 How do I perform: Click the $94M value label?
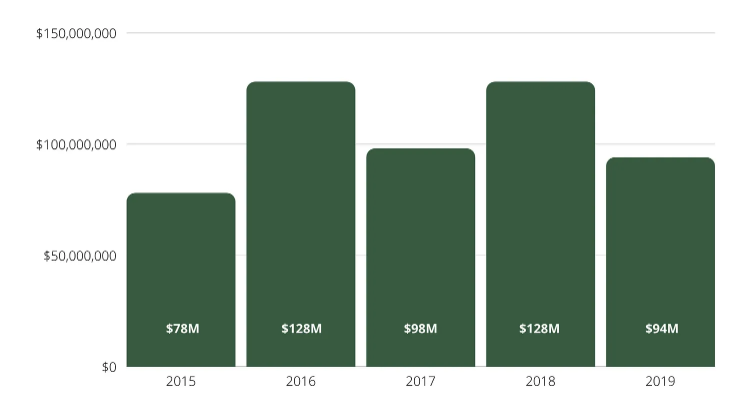point(660,329)
